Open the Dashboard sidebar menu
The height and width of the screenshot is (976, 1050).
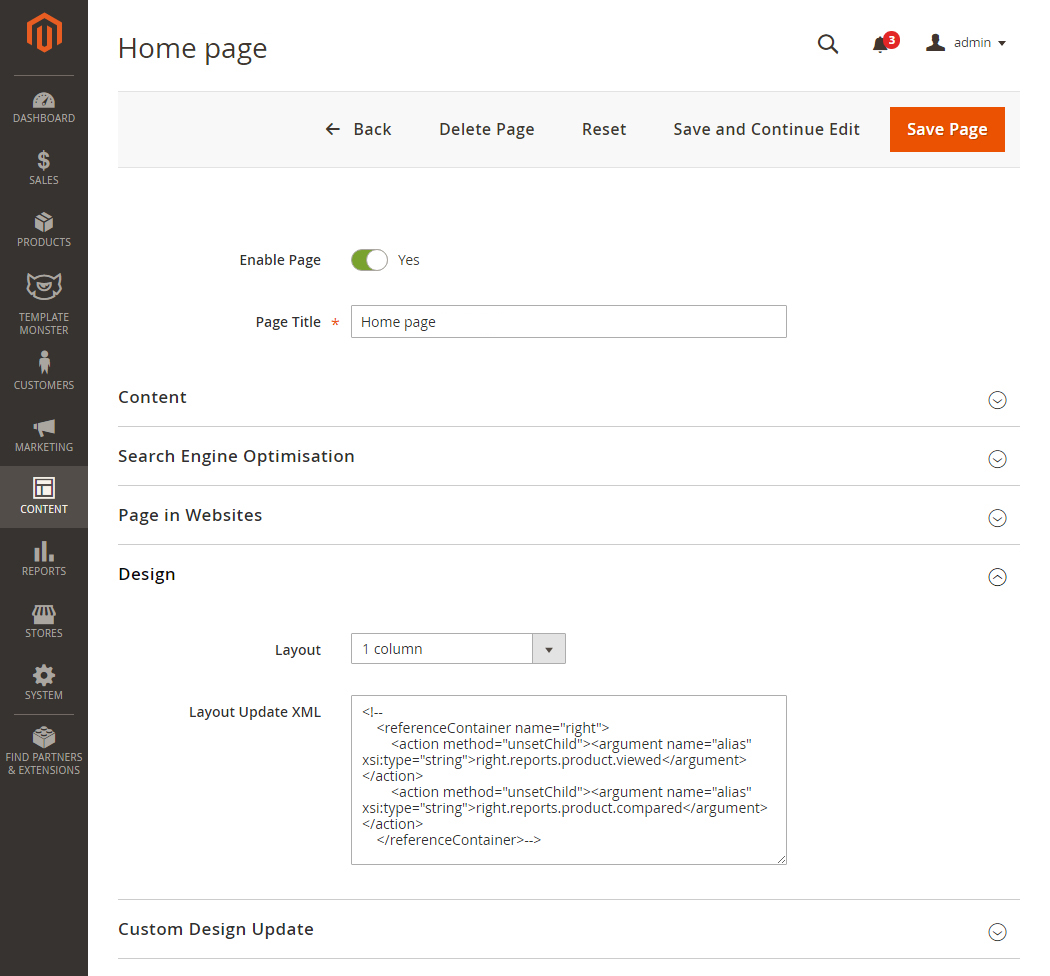tap(44, 107)
